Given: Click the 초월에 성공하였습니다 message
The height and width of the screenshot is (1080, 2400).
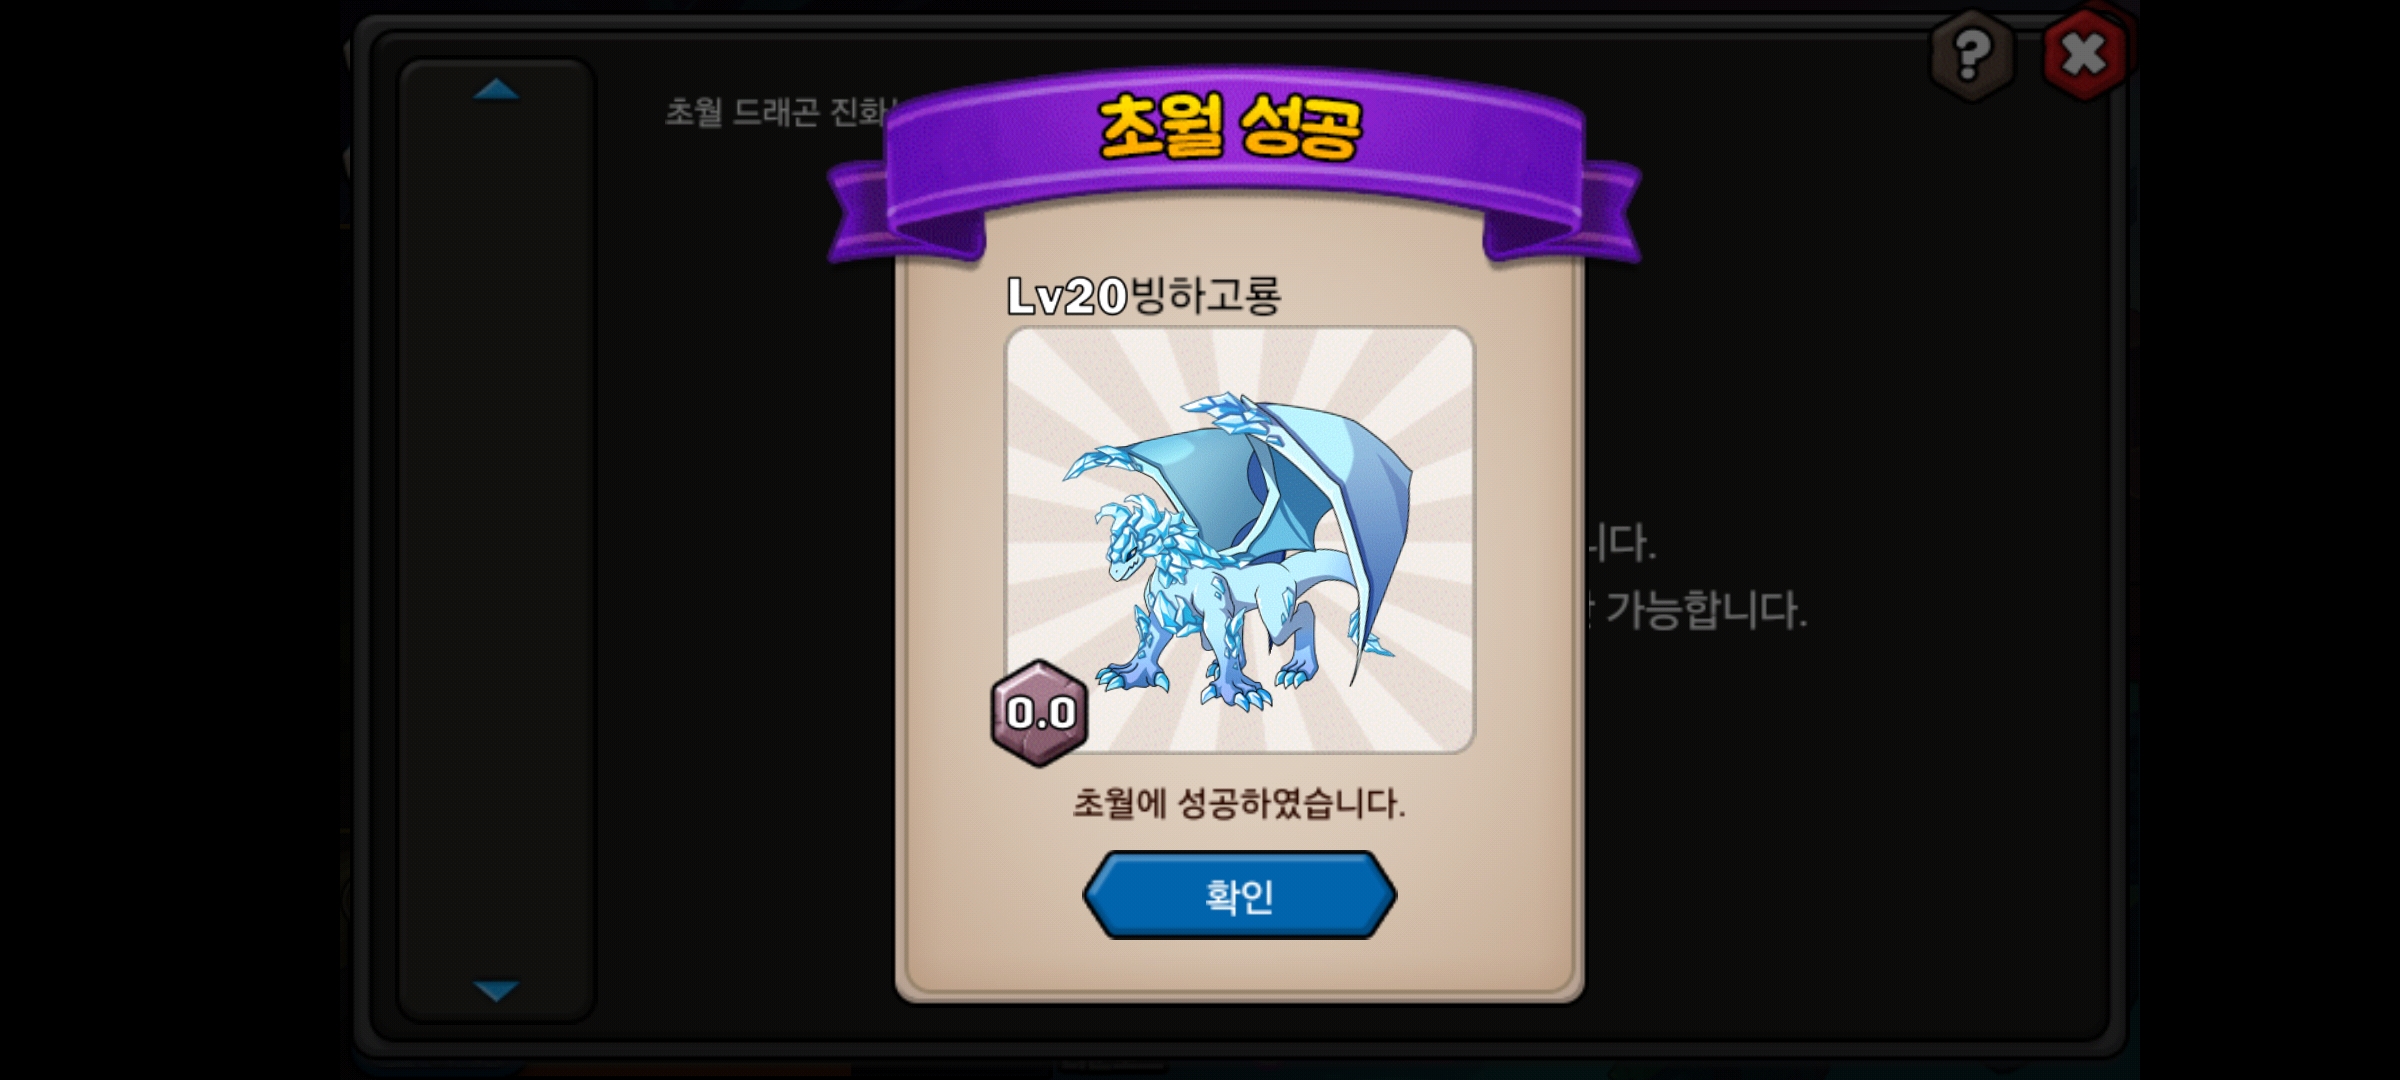Looking at the screenshot, I should click(x=1239, y=803).
